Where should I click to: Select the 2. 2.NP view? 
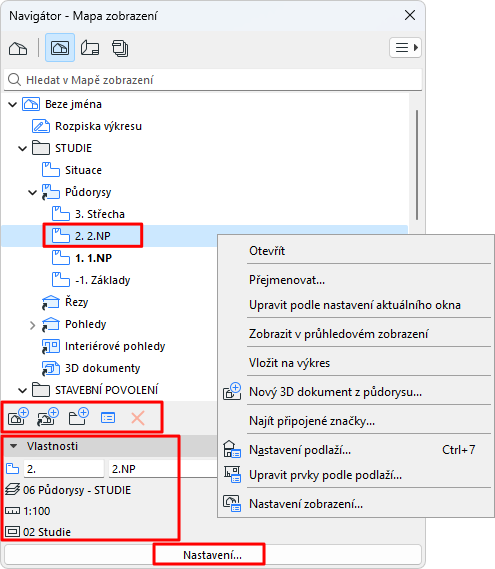click(93, 236)
